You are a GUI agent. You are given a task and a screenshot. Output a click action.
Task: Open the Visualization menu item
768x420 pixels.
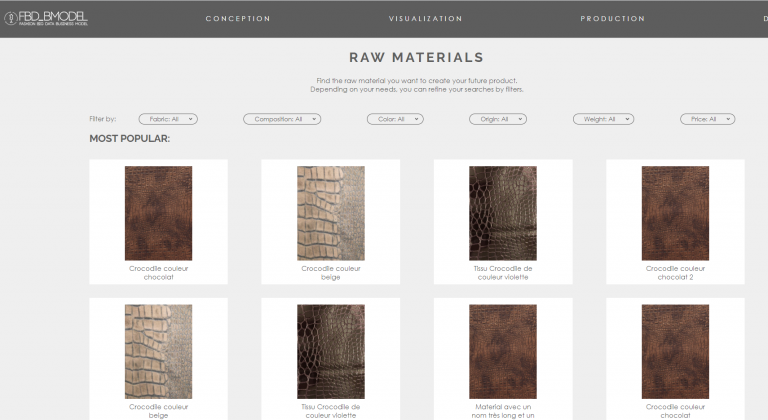[x=425, y=19]
